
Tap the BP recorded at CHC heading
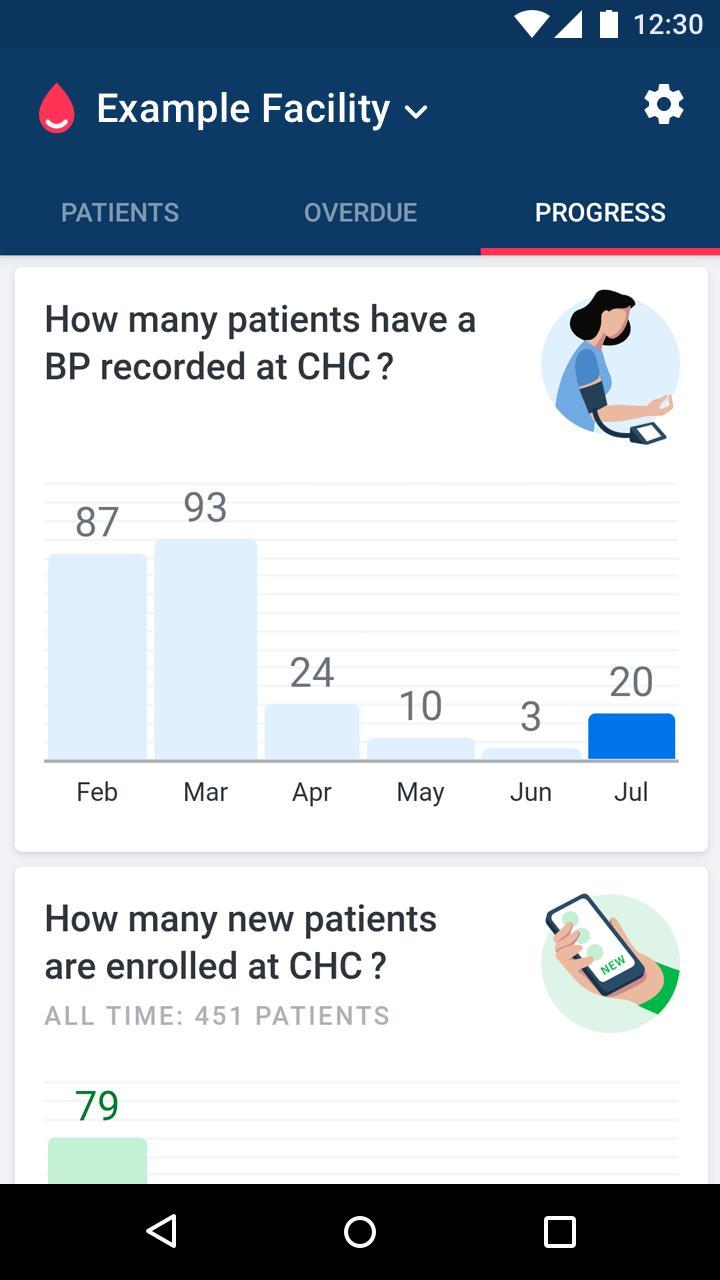(260, 342)
